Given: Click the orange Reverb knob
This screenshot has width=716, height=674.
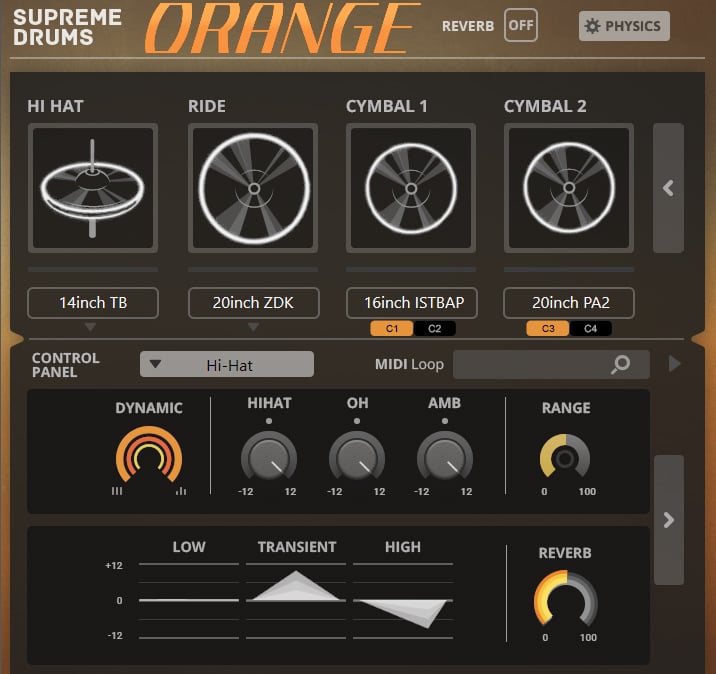Looking at the screenshot, I should click(x=565, y=602).
